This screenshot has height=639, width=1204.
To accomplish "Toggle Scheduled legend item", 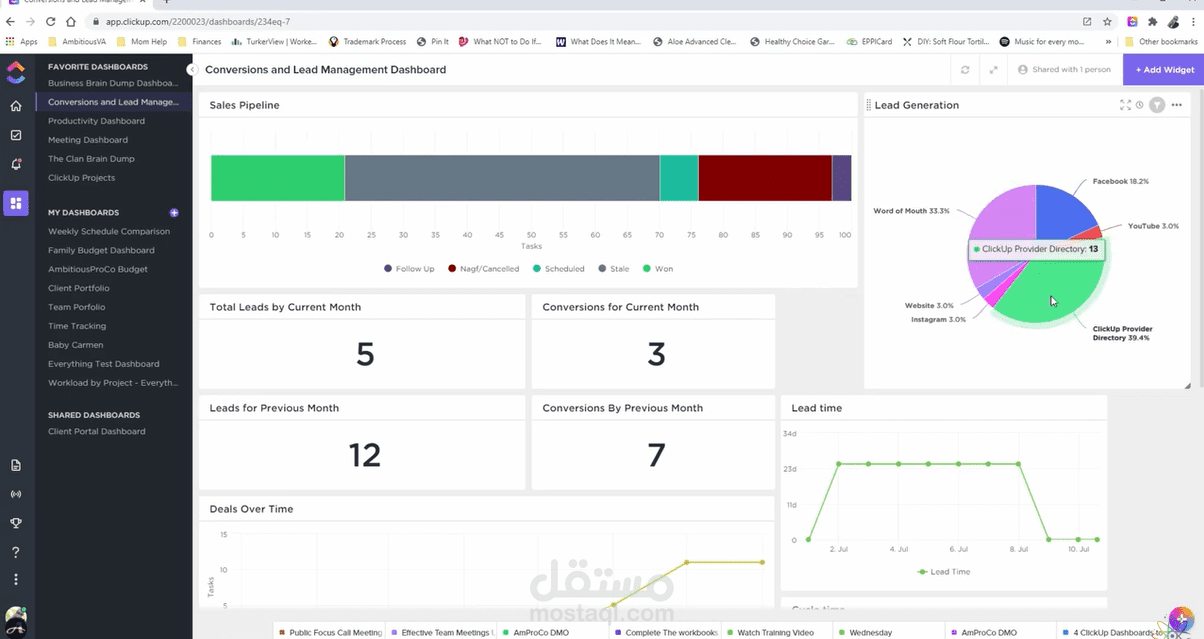I will (558, 269).
